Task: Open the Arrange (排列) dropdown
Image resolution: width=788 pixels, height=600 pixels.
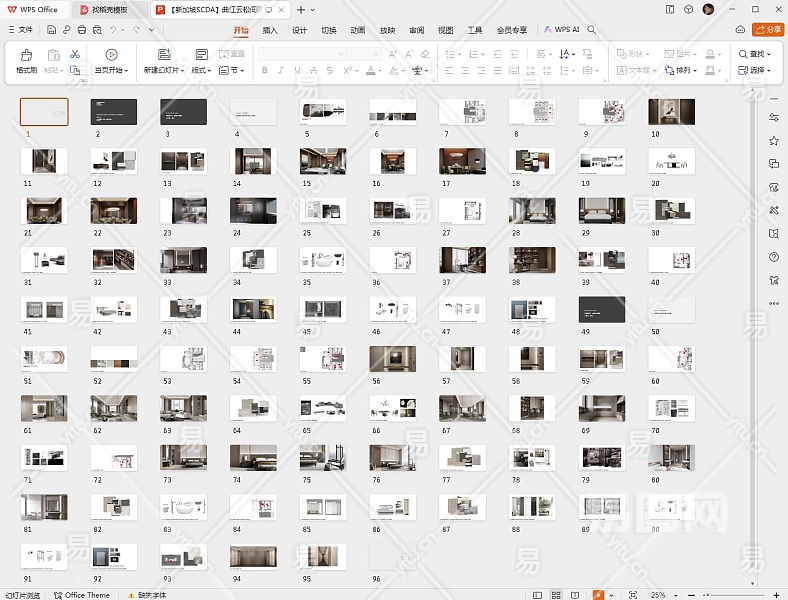Action: tap(687, 71)
